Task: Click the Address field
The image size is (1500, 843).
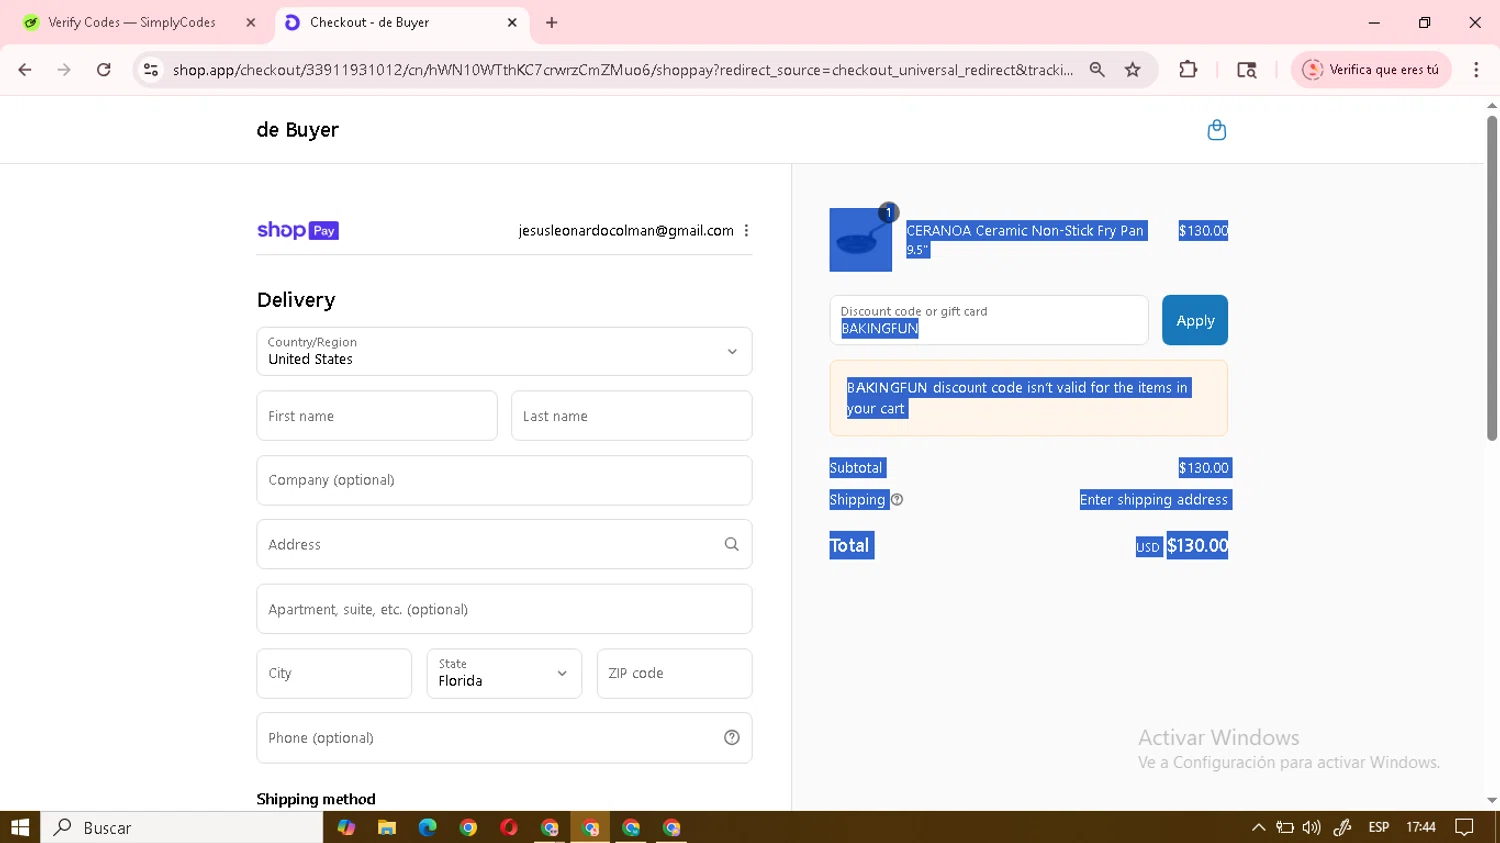Action: pyautogui.click(x=504, y=544)
